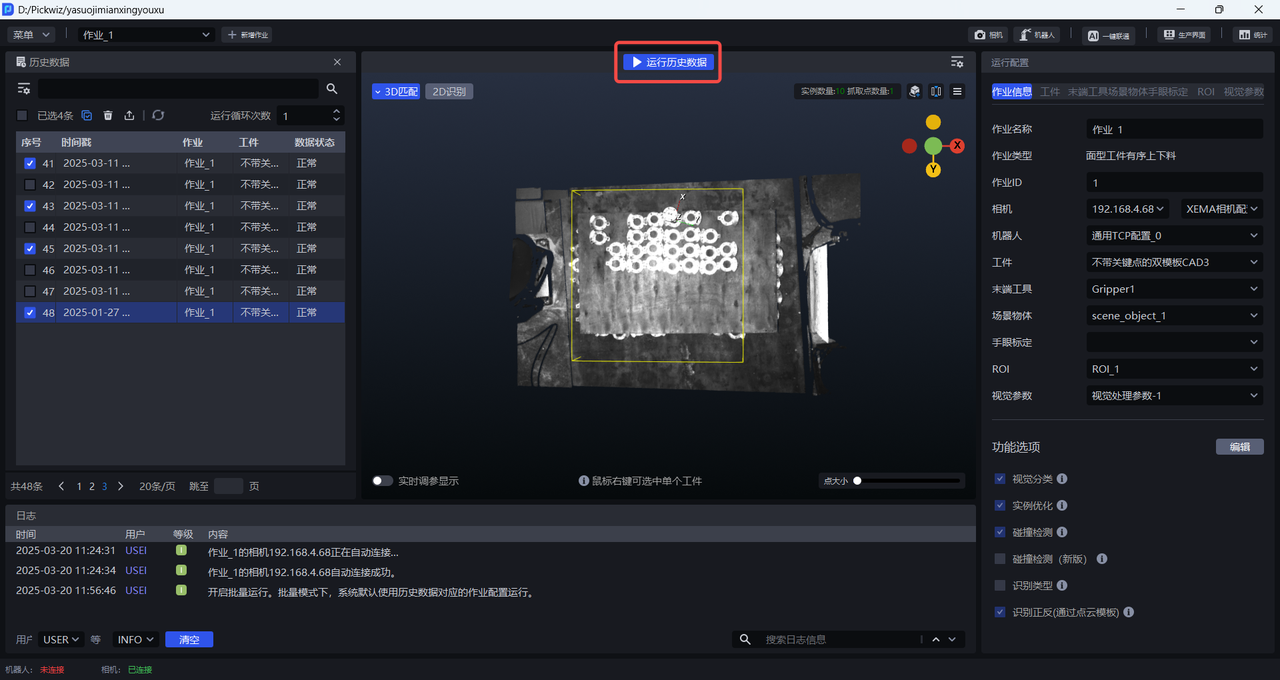Toggle the 实时调参显示 switch
Viewport: 1280px width, 680px height.
click(x=382, y=481)
